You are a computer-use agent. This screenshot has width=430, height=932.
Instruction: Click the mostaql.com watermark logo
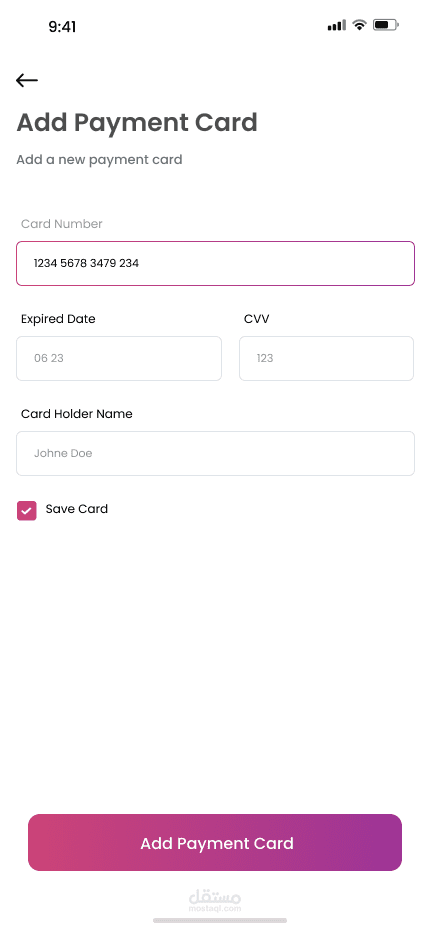(x=215, y=900)
